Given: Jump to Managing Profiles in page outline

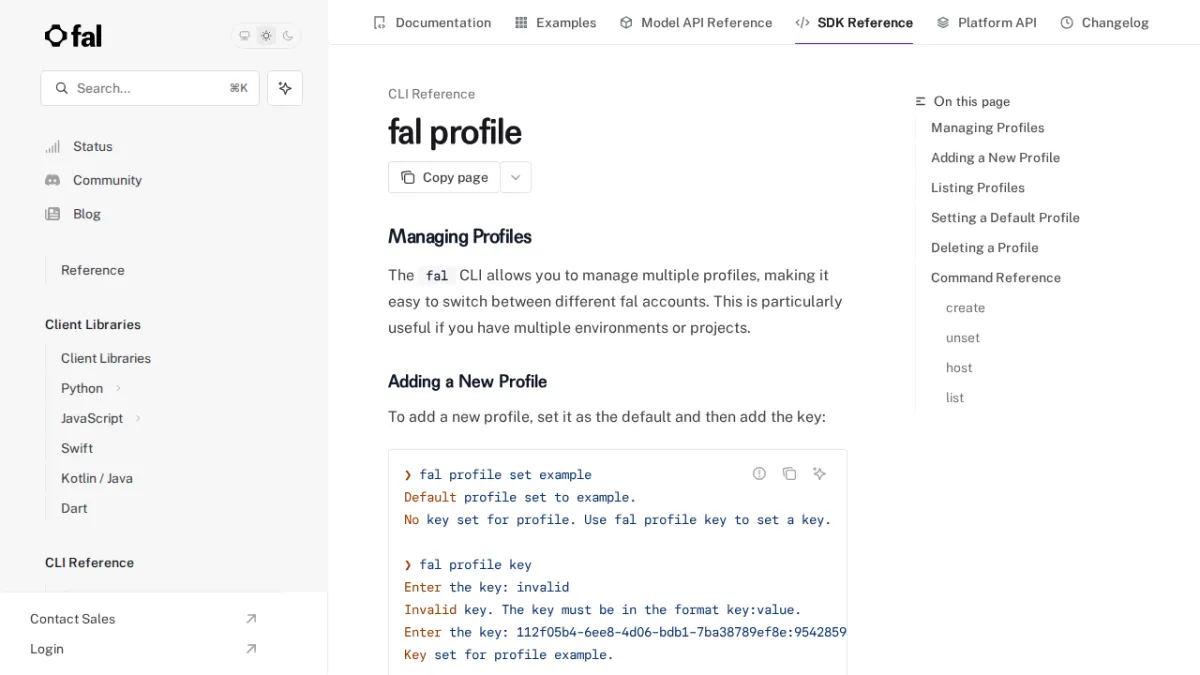Looking at the screenshot, I should (987, 128).
